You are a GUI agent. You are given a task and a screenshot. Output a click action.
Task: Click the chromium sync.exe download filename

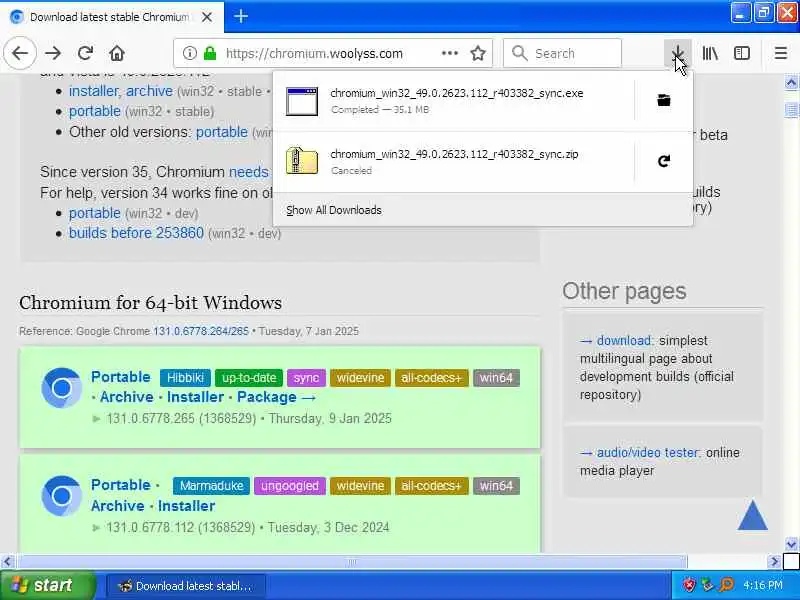(457, 93)
